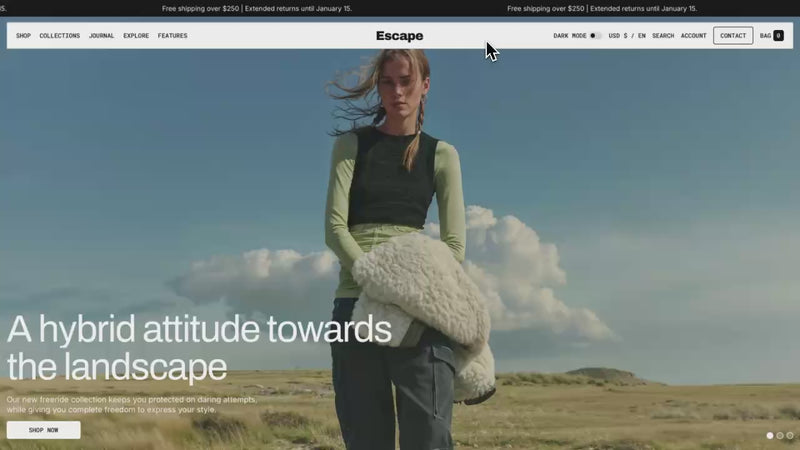The width and height of the screenshot is (800, 450).
Task: Open the Explore menu item
Action: tap(136, 36)
